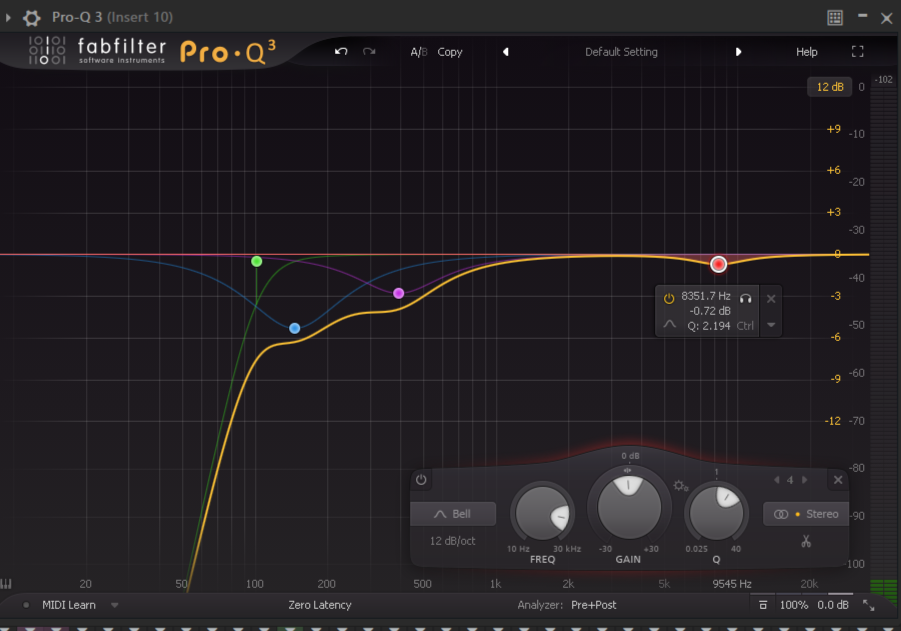Load the next preset arrow

point(738,52)
